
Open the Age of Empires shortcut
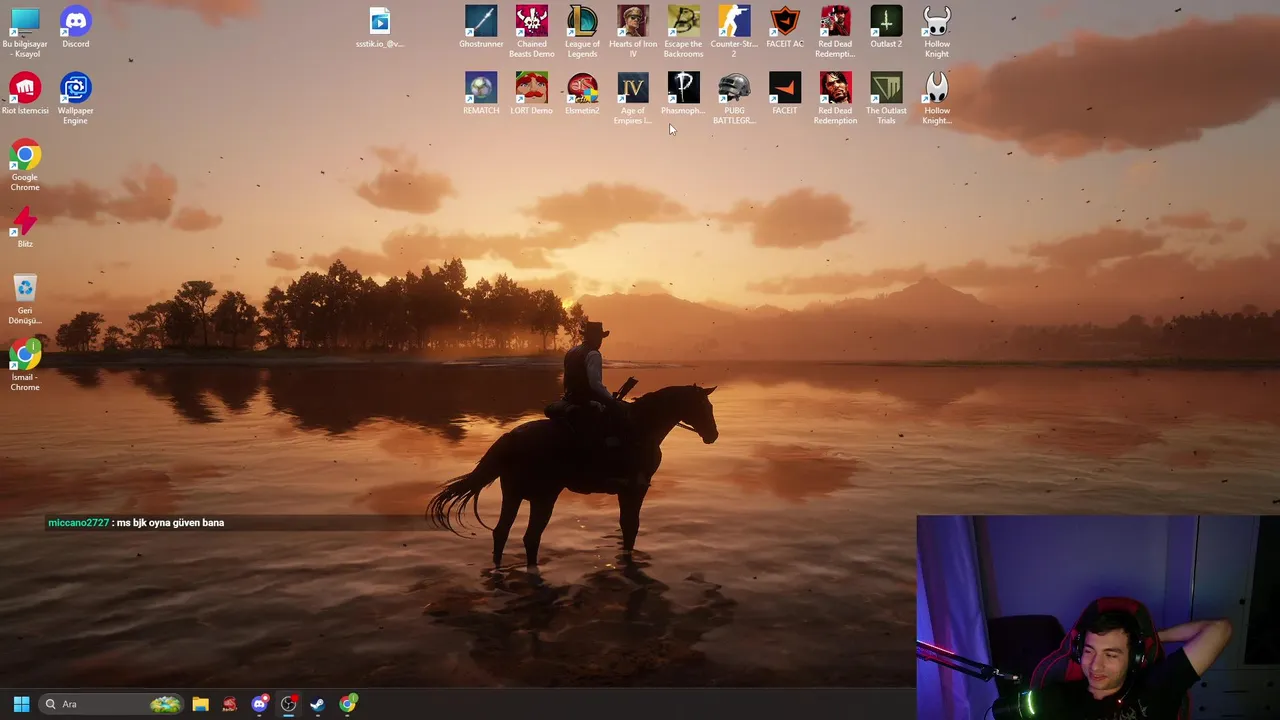pyautogui.click(x=633, y=98)
